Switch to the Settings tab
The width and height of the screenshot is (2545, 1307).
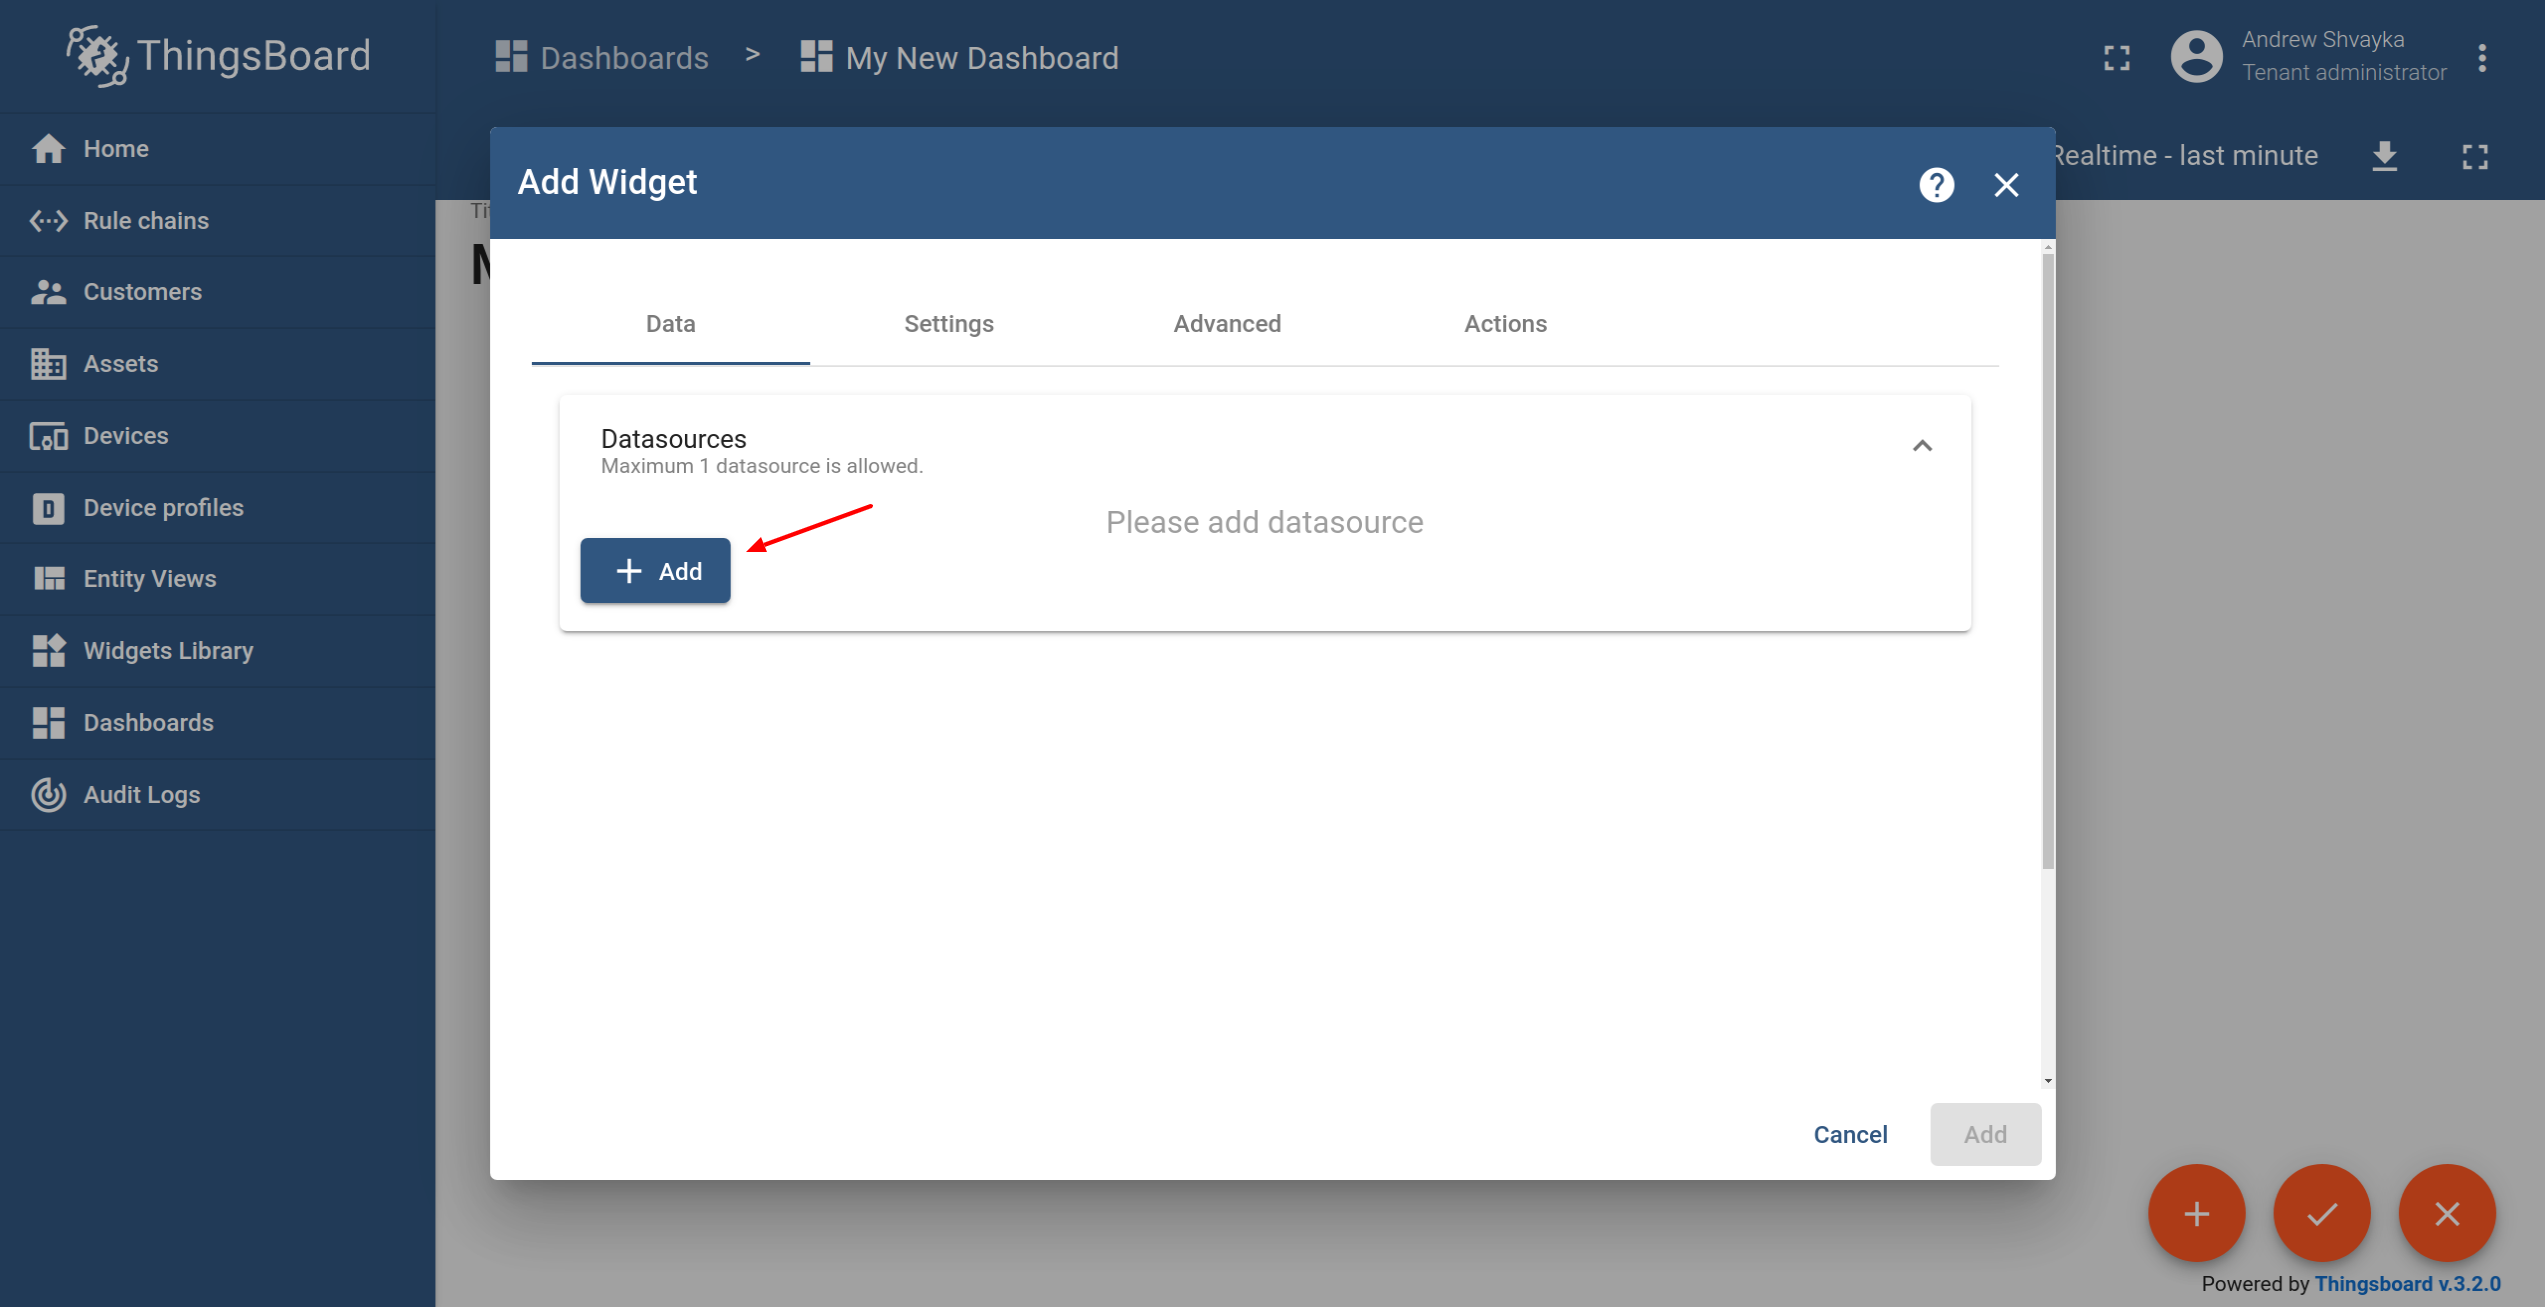coord(948,324)
